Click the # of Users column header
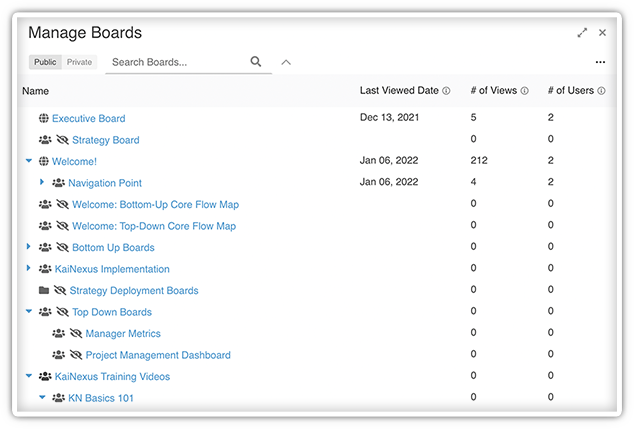 tap(571, 90)
